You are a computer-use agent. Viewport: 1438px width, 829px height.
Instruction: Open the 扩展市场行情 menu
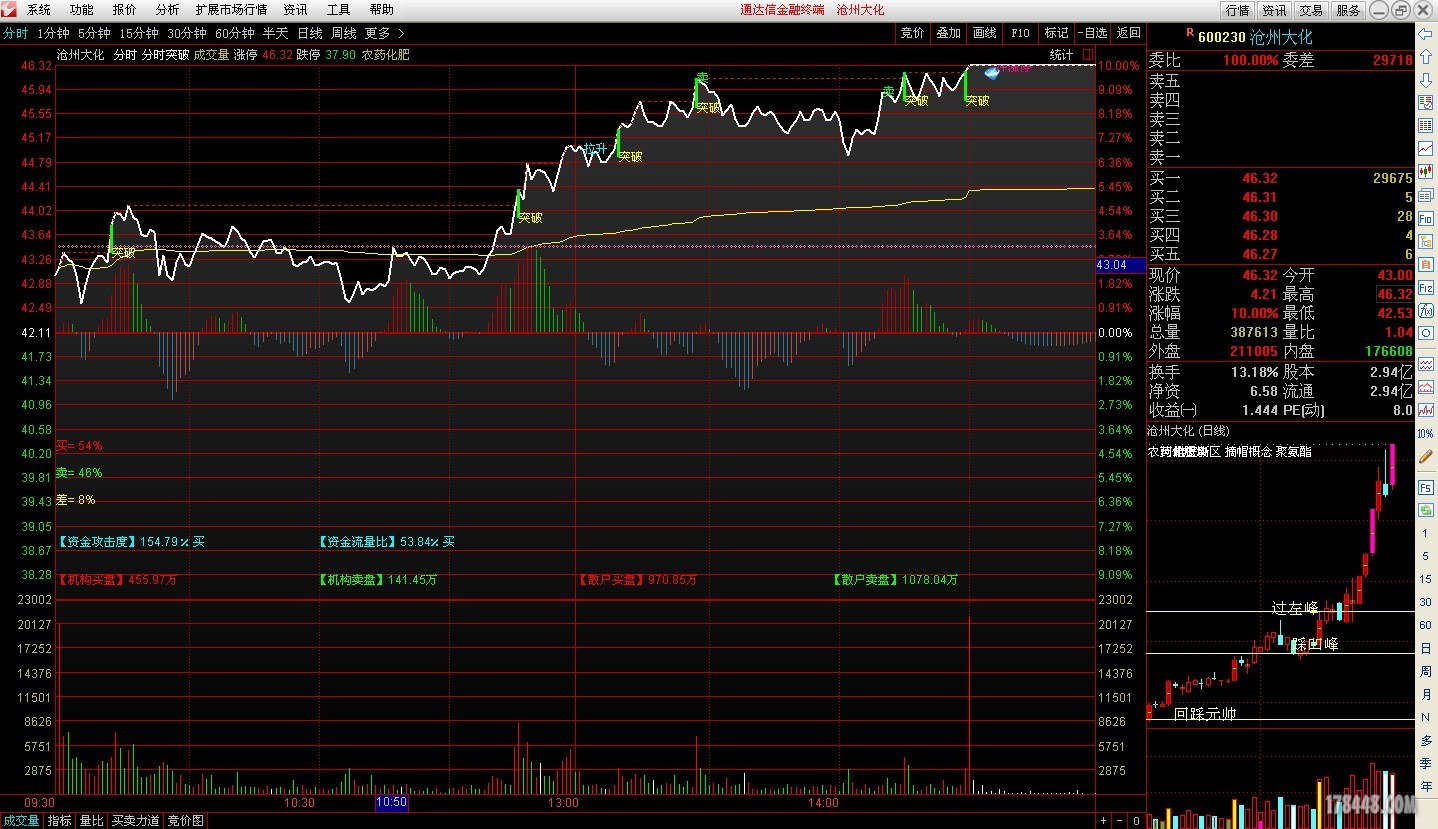point(231,10)
